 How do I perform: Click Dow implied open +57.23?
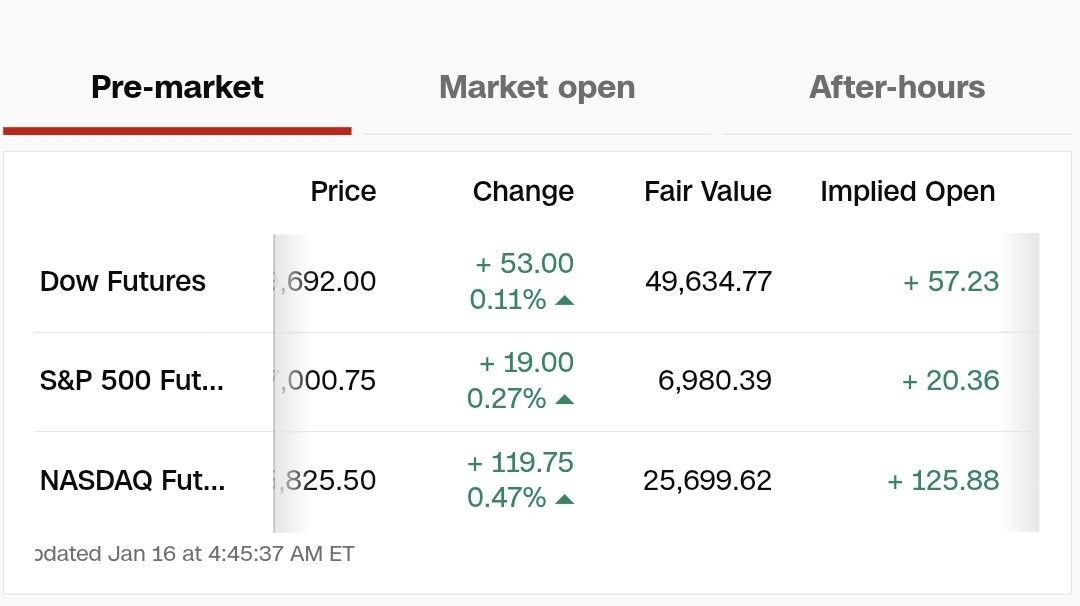pyautogui.click(x=951, y=282)
